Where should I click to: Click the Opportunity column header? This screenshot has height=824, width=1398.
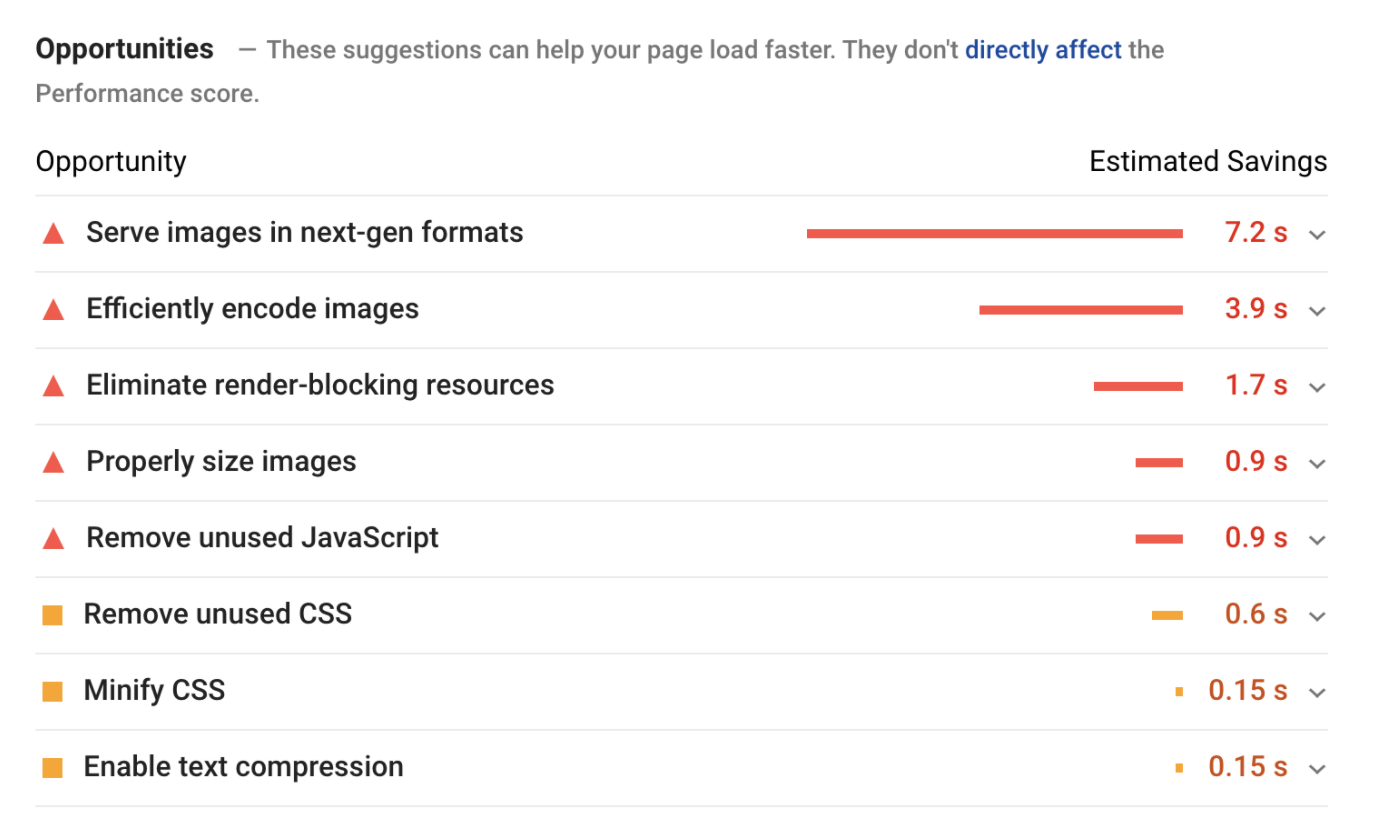pyautogui.click(x=111, y=160)
